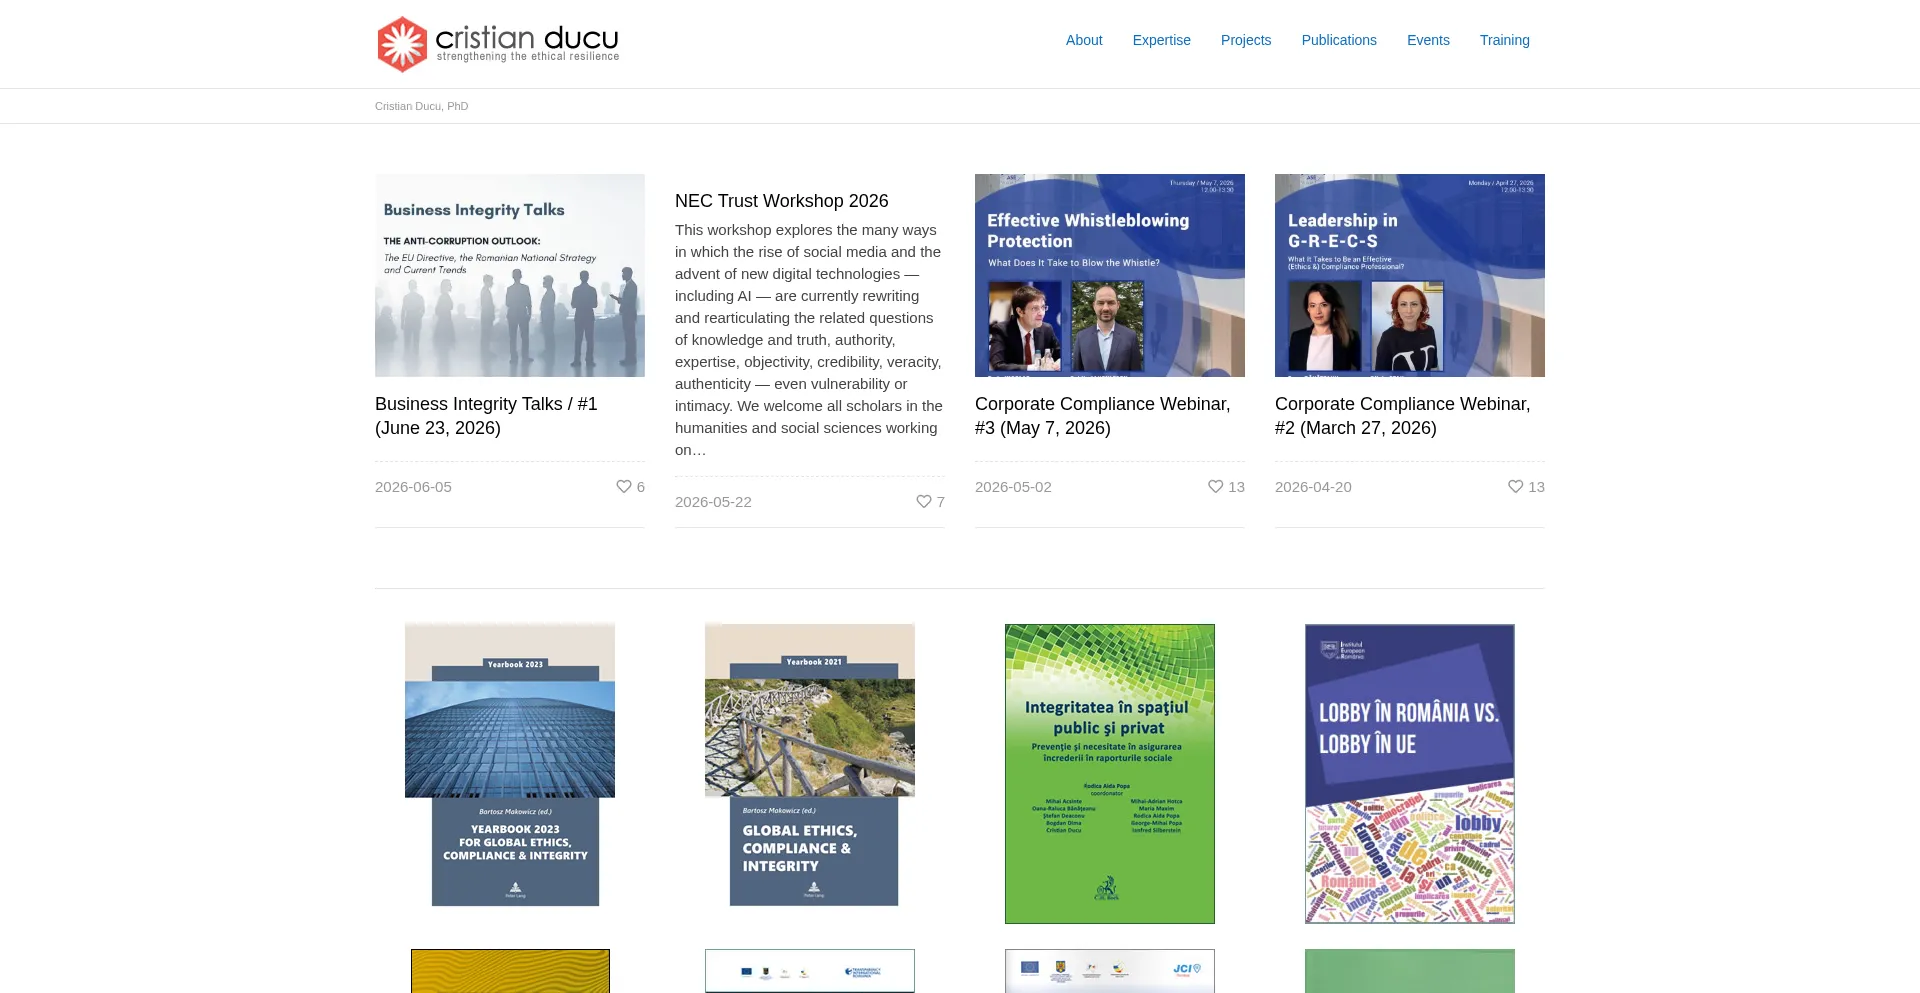
Task: Open Integritatea în spațiul public green book cover
Action: coord(1110,774)
